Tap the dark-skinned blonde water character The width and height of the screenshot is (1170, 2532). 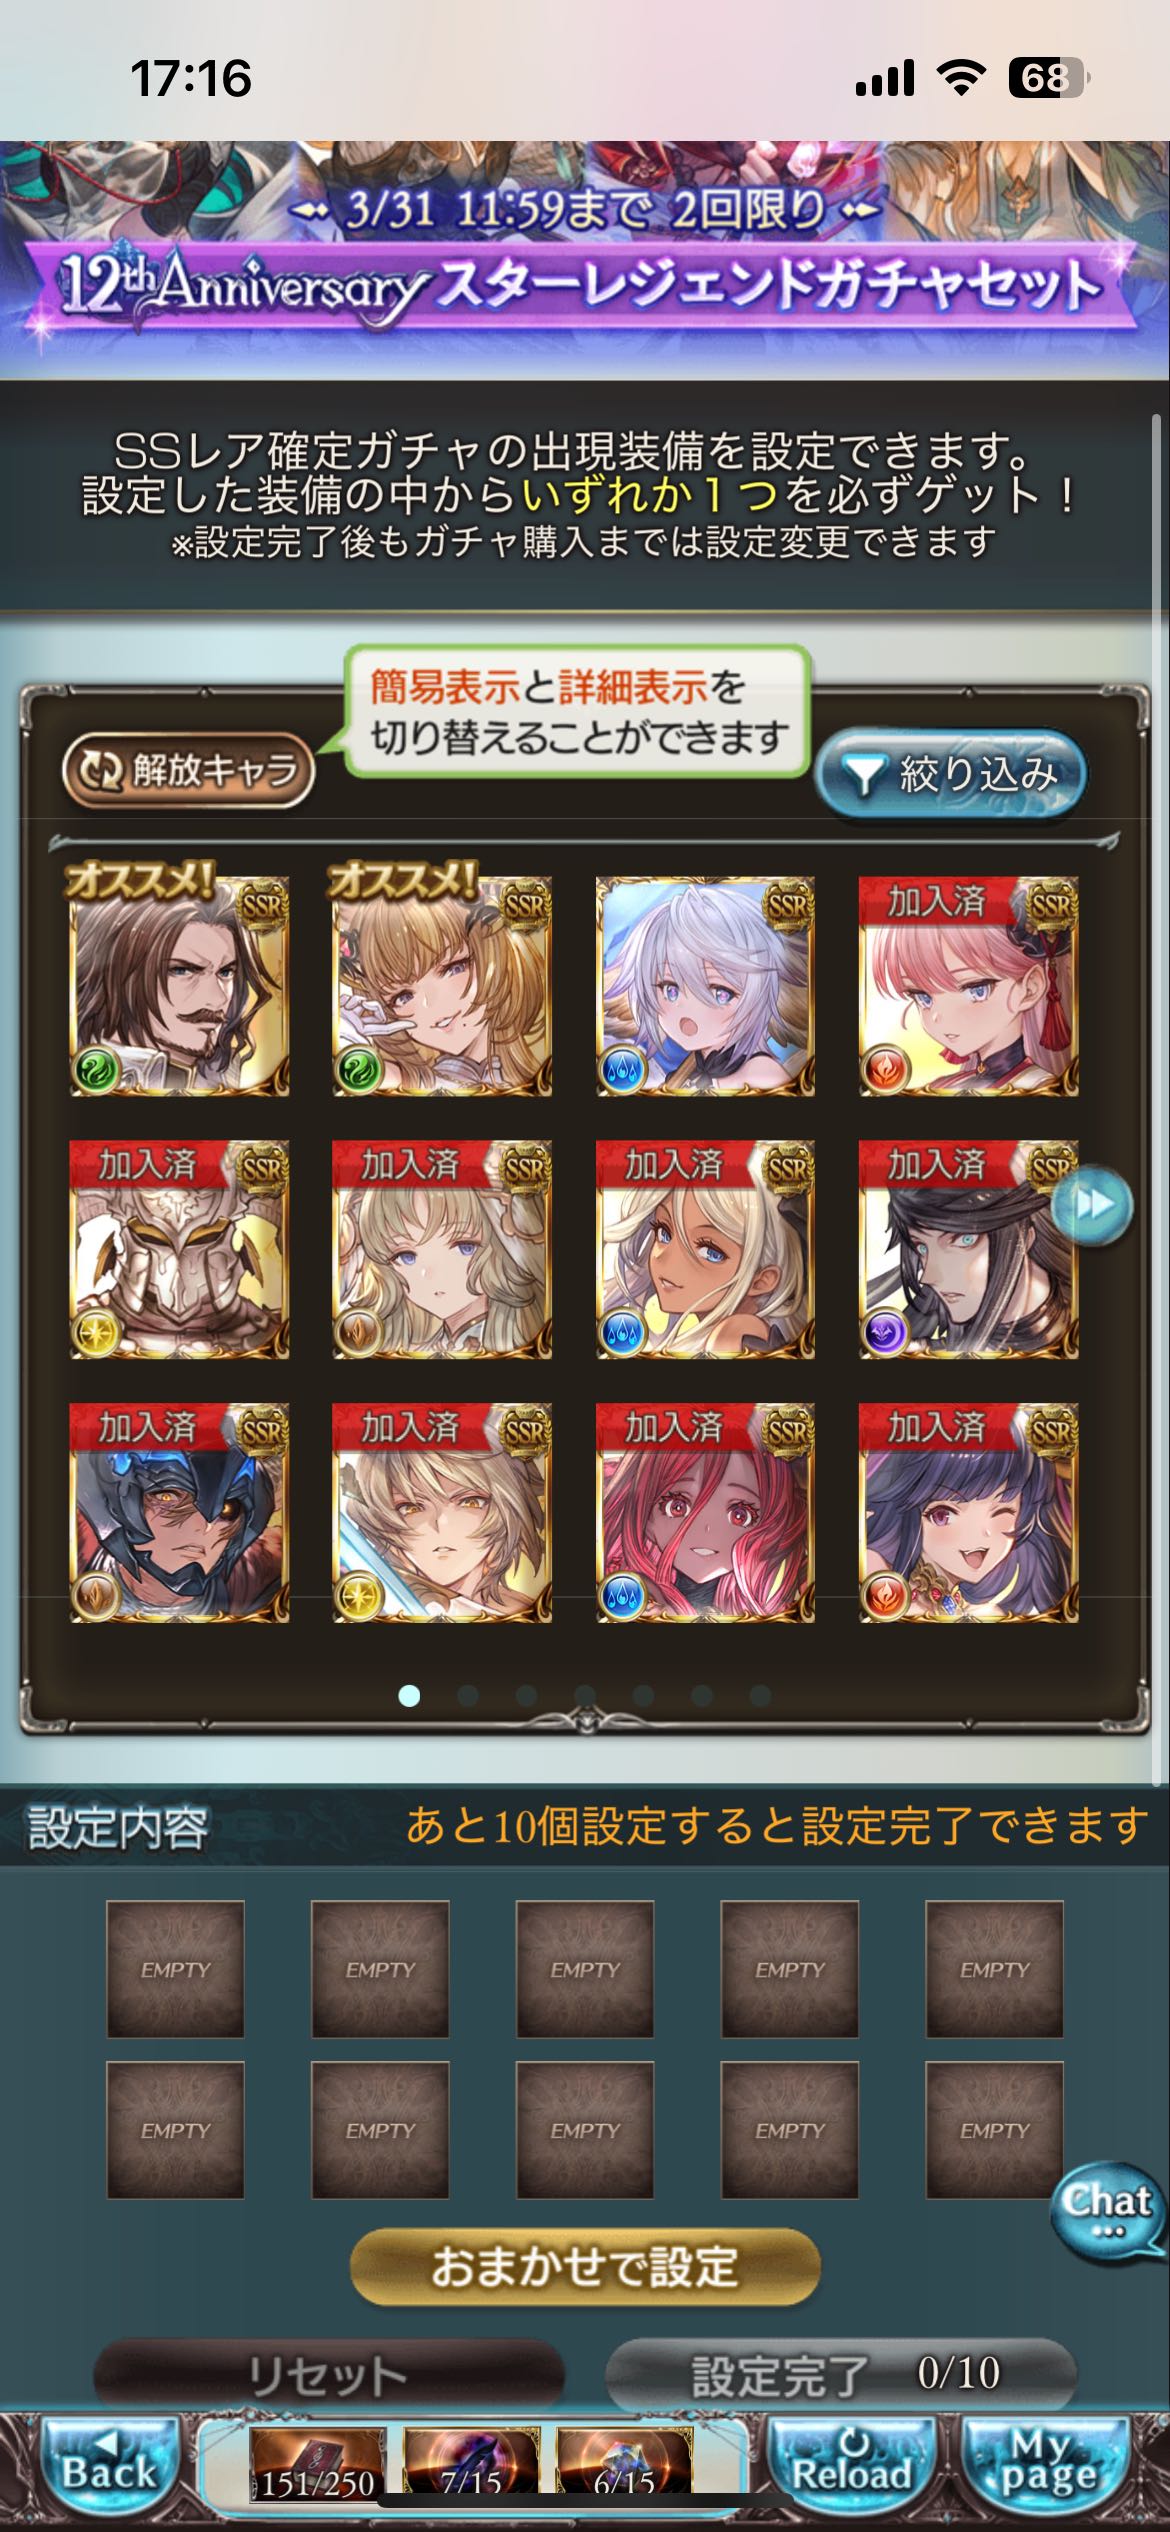[x=705, y=1249]
